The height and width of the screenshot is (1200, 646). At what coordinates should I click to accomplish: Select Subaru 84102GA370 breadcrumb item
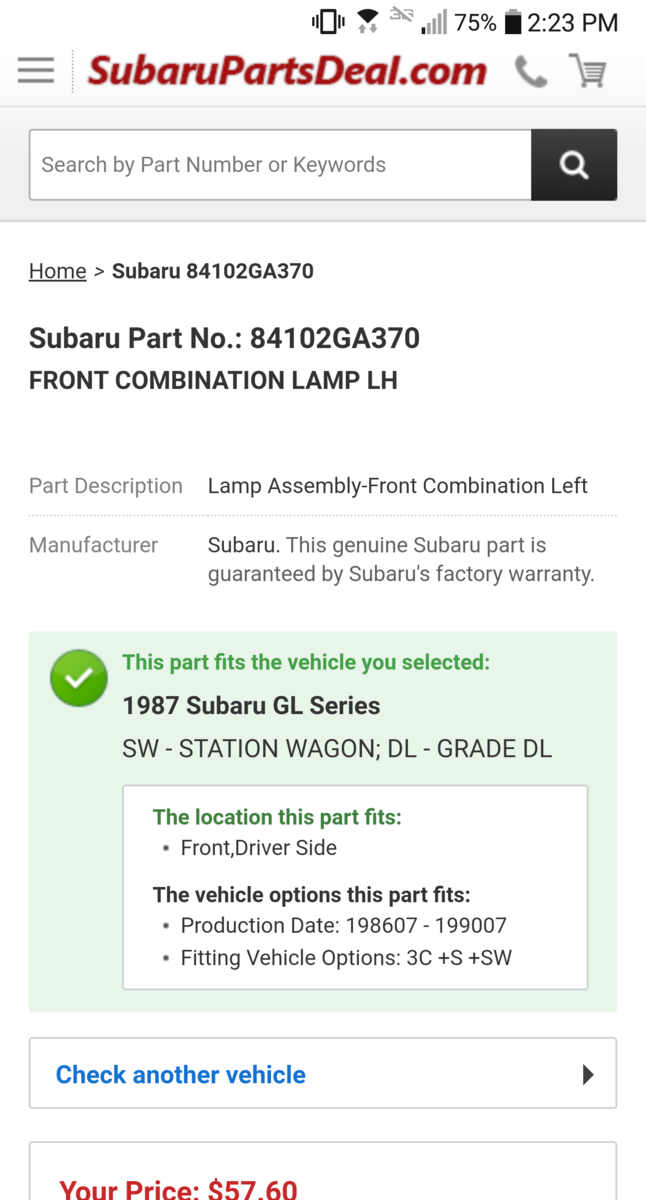point(213,271)
